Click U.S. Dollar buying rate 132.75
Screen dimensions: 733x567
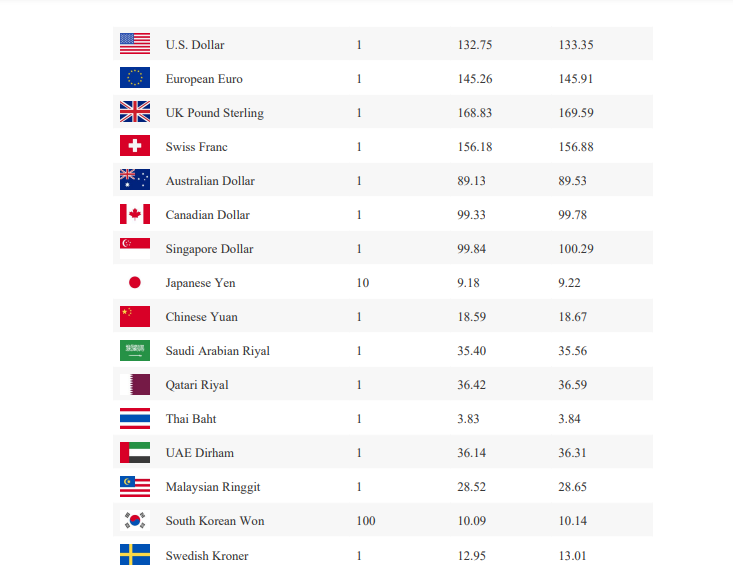pyautogui.click(x=474, y=45)
